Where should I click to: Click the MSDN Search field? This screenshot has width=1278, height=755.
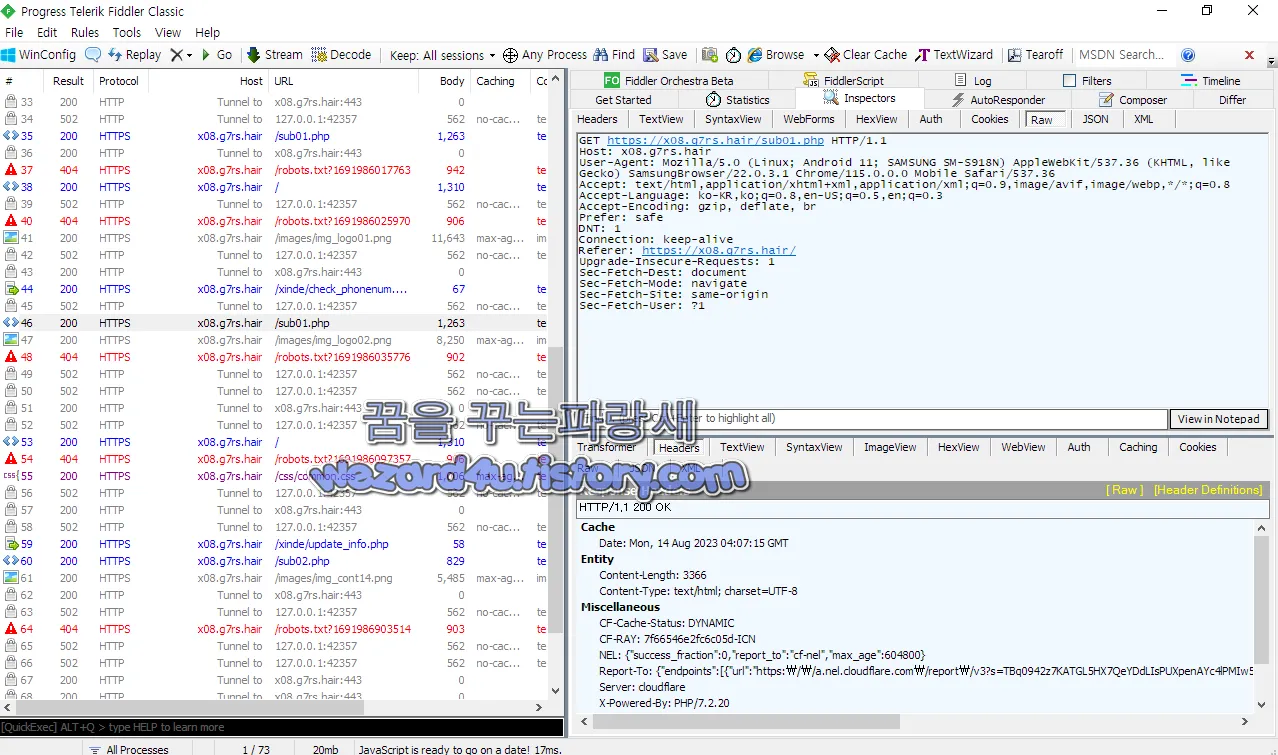point(1122,55)
